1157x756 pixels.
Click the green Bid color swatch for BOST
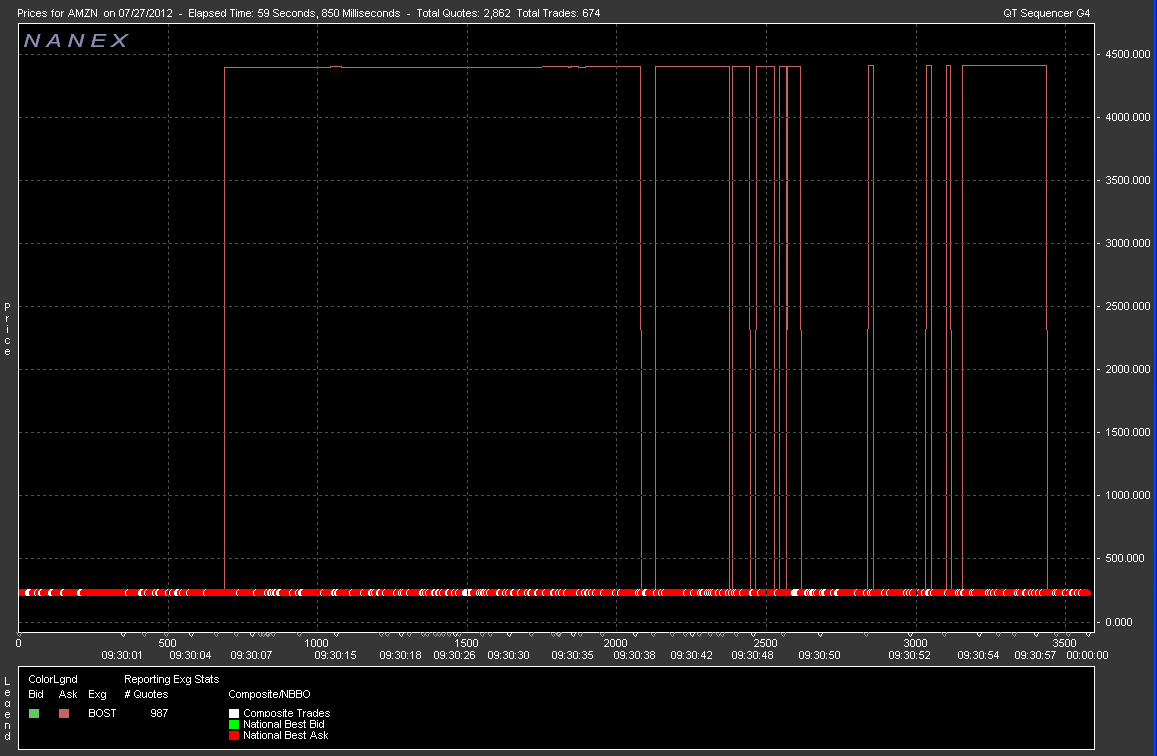pyautogui.click(x=34, y=713)
